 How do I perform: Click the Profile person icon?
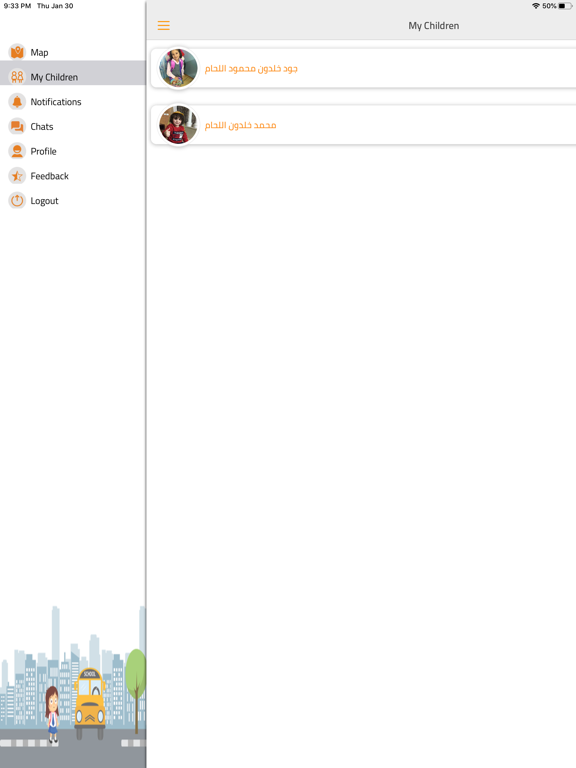pos(17,151)
